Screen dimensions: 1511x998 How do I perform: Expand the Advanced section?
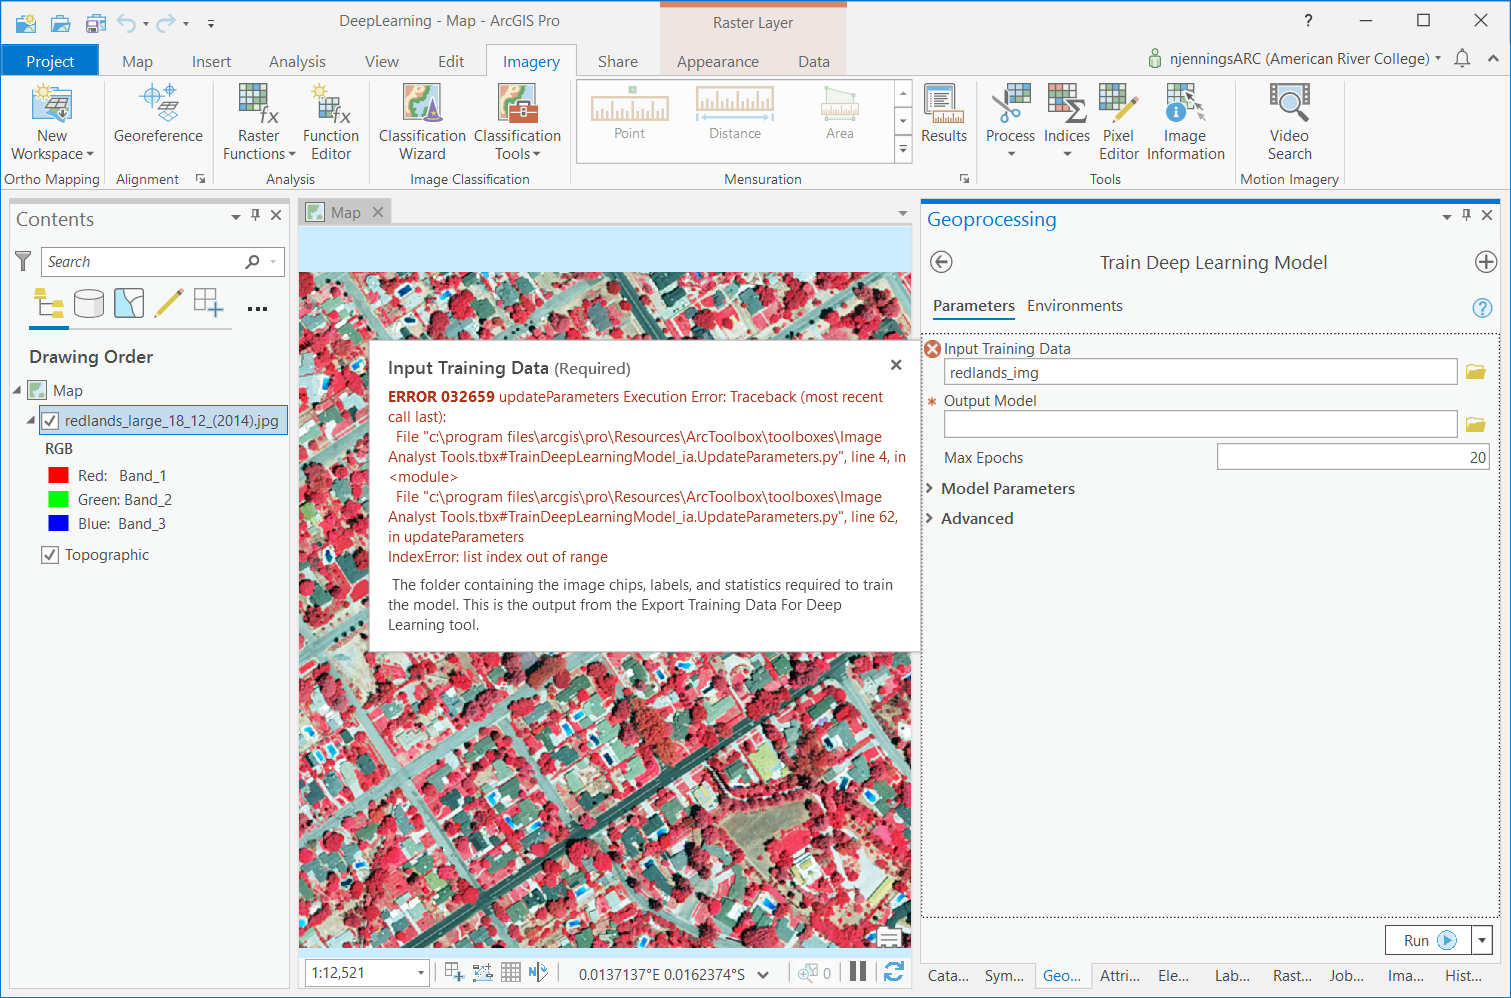(930, 518)
